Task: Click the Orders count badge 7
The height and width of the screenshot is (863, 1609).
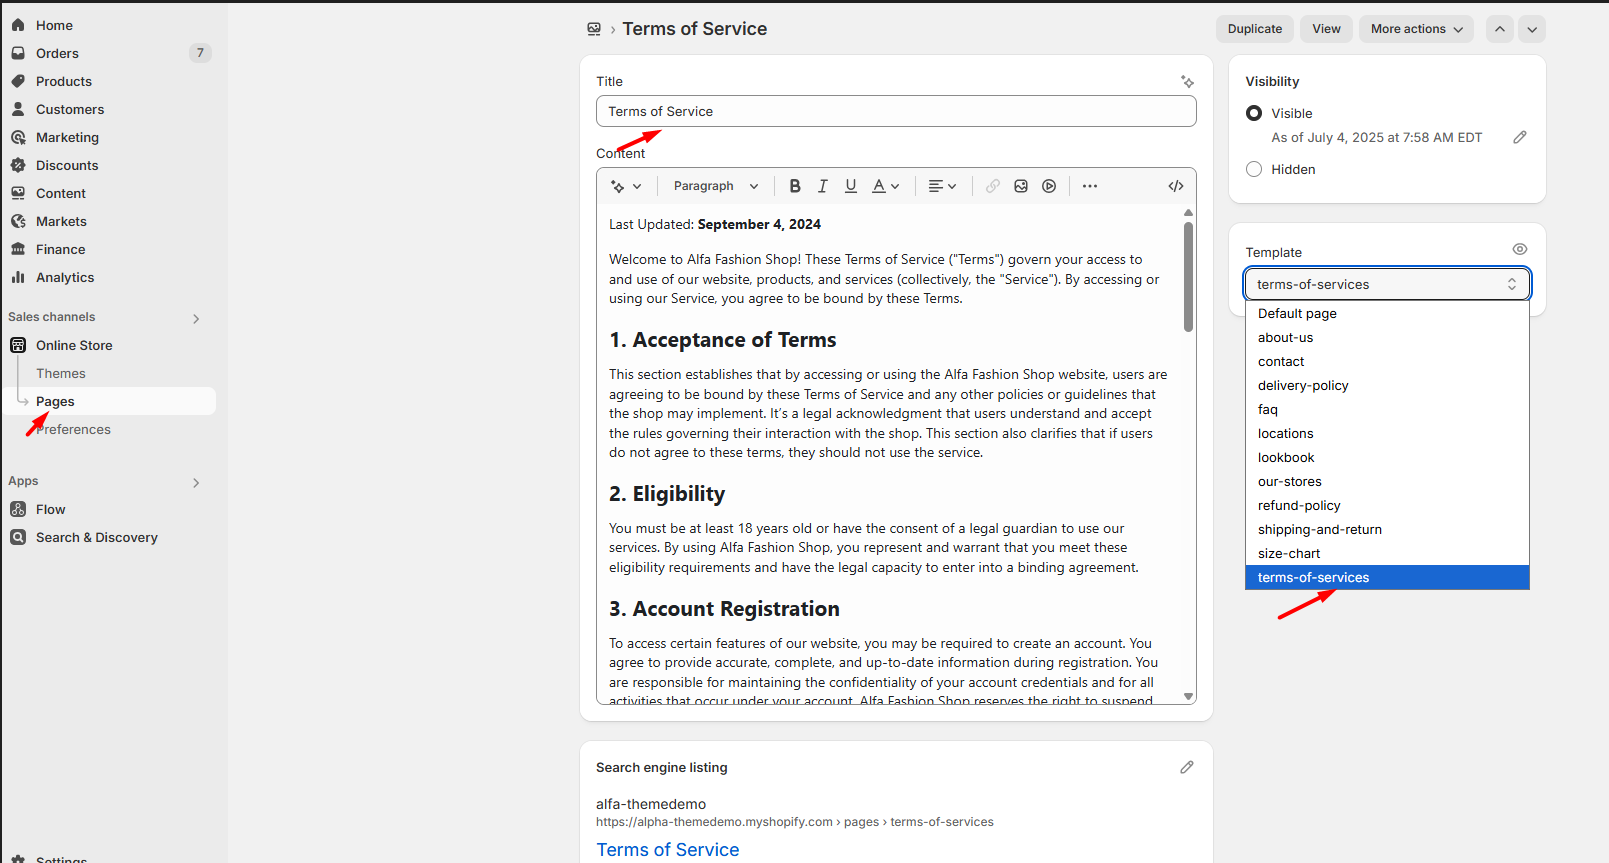Action: pos(200,53)
